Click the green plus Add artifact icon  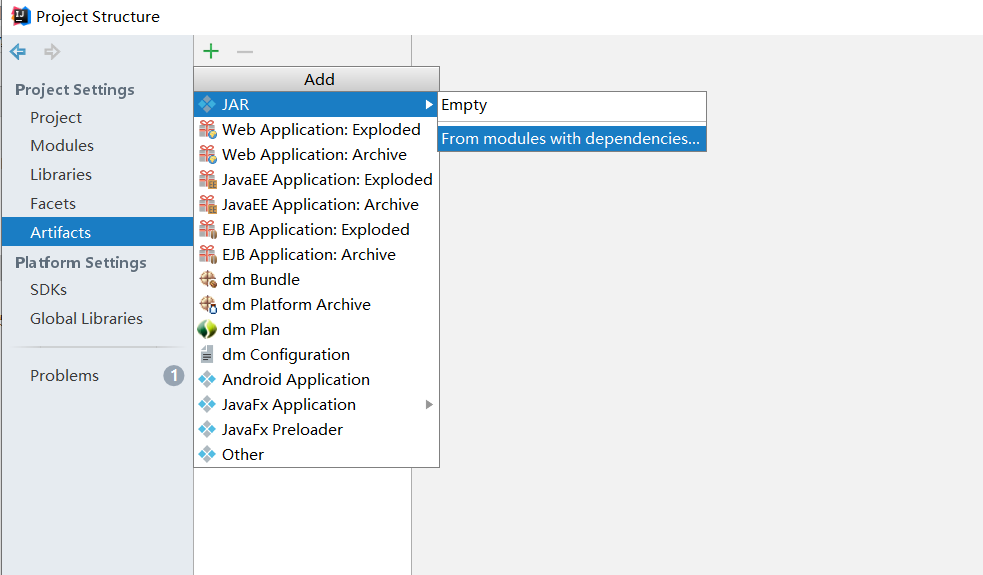[x=211, y=51]
